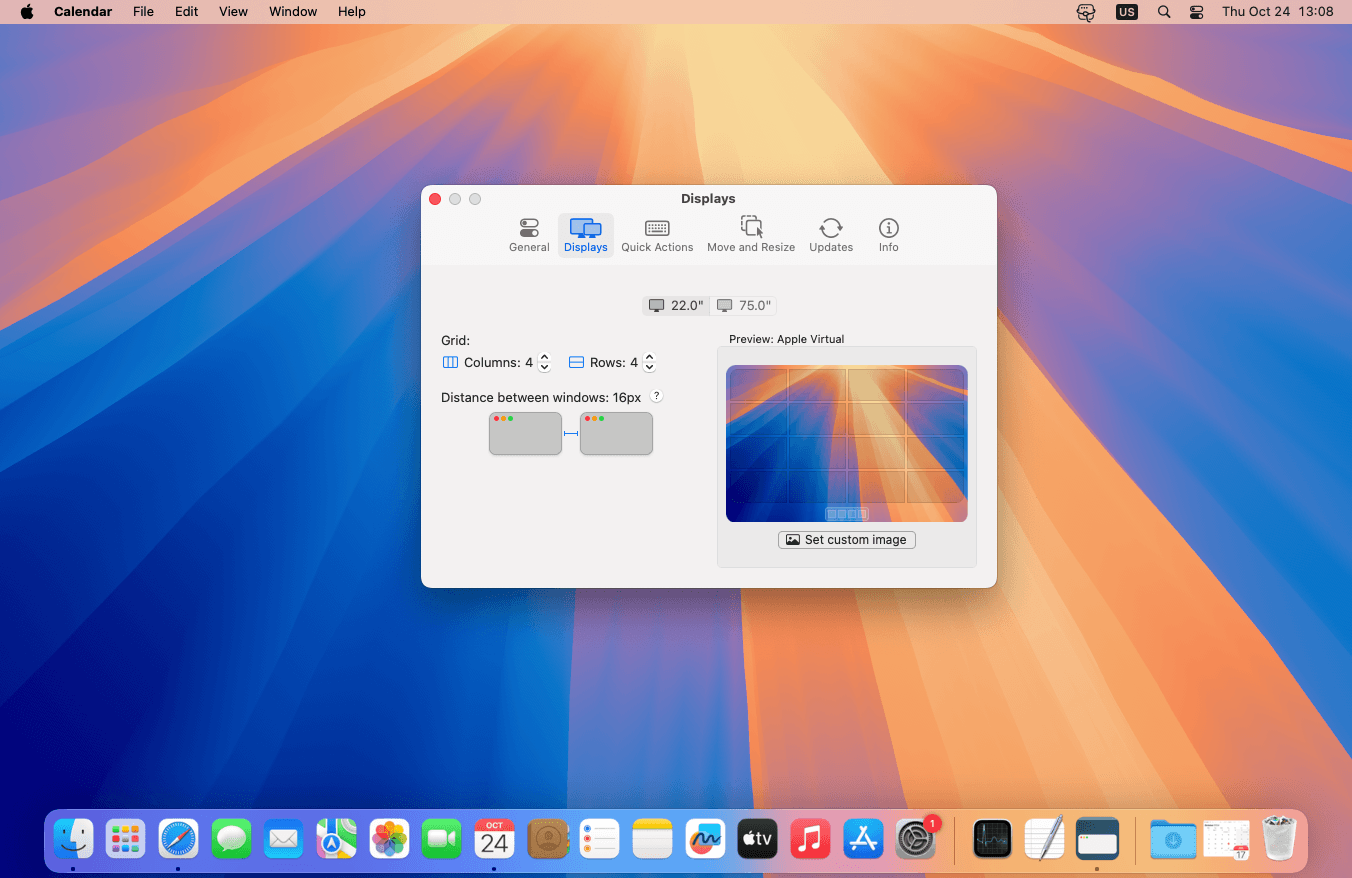Open the minimized calendar window in dock
This screenshot has width=1352, height=878.
[x=1226, y=839]
